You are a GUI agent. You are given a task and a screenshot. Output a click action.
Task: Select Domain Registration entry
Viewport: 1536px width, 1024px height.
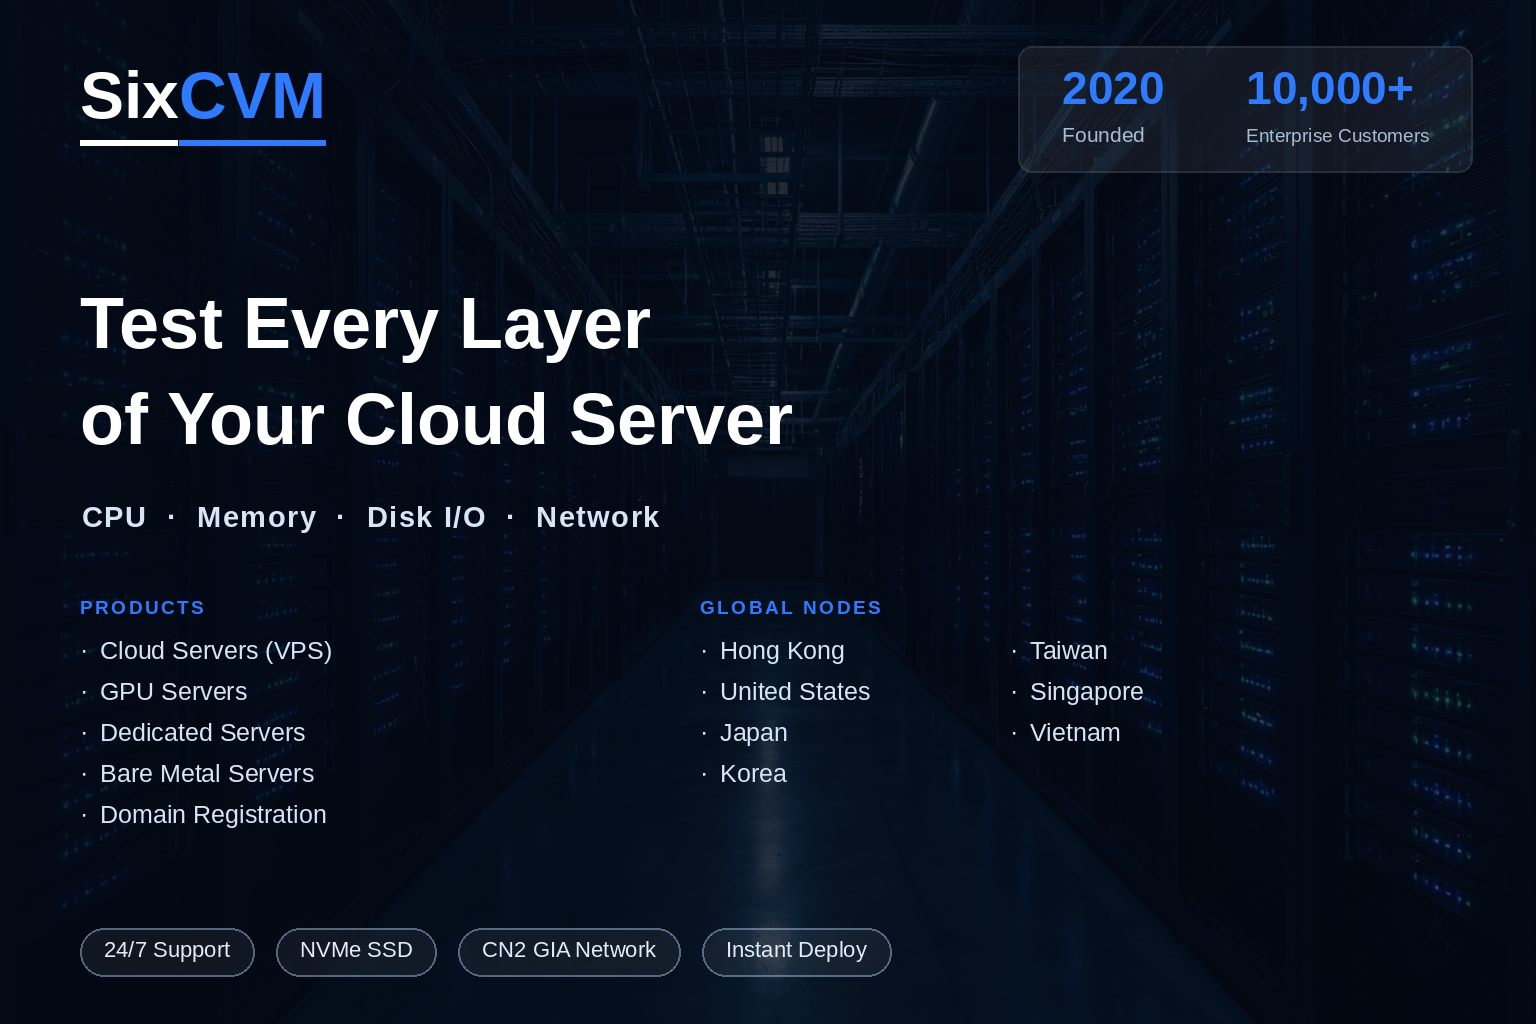click(213, 815)
